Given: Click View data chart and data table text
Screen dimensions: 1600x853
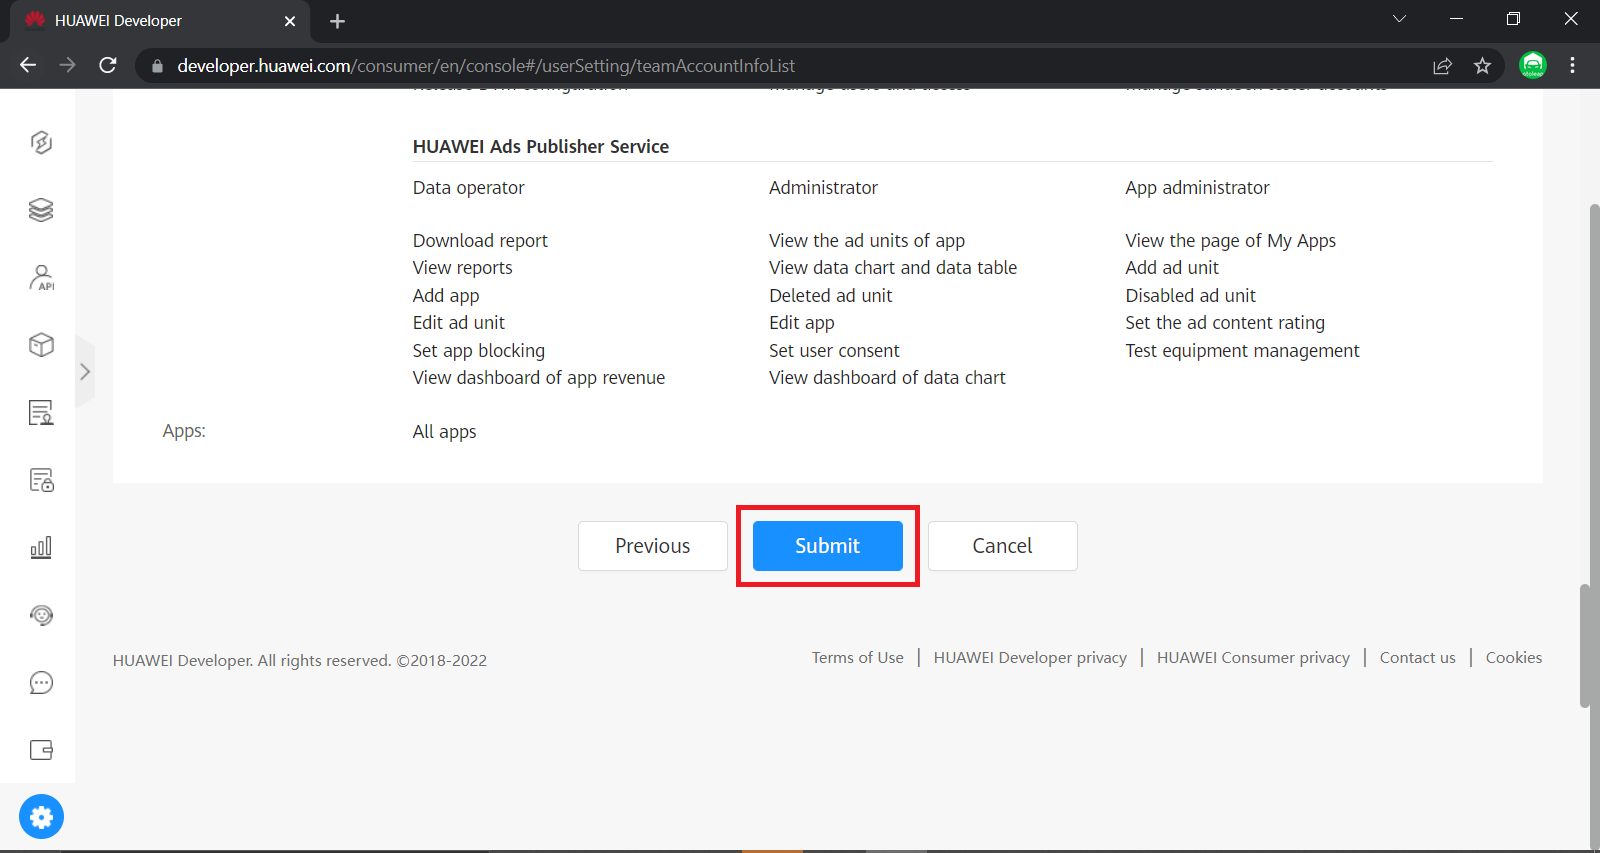Looking at the screenshot, I should [x=893, y=267].
